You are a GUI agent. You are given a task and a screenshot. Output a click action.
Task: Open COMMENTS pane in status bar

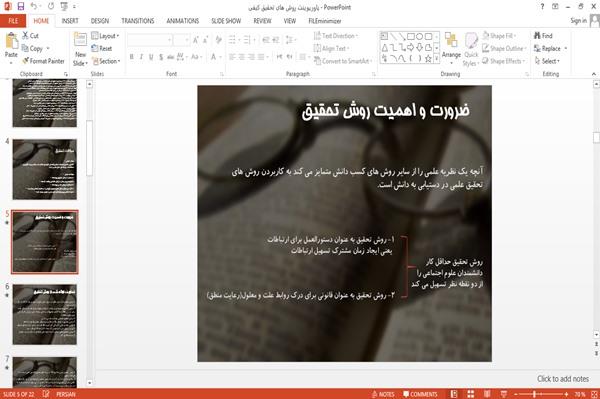click(420, 394)
